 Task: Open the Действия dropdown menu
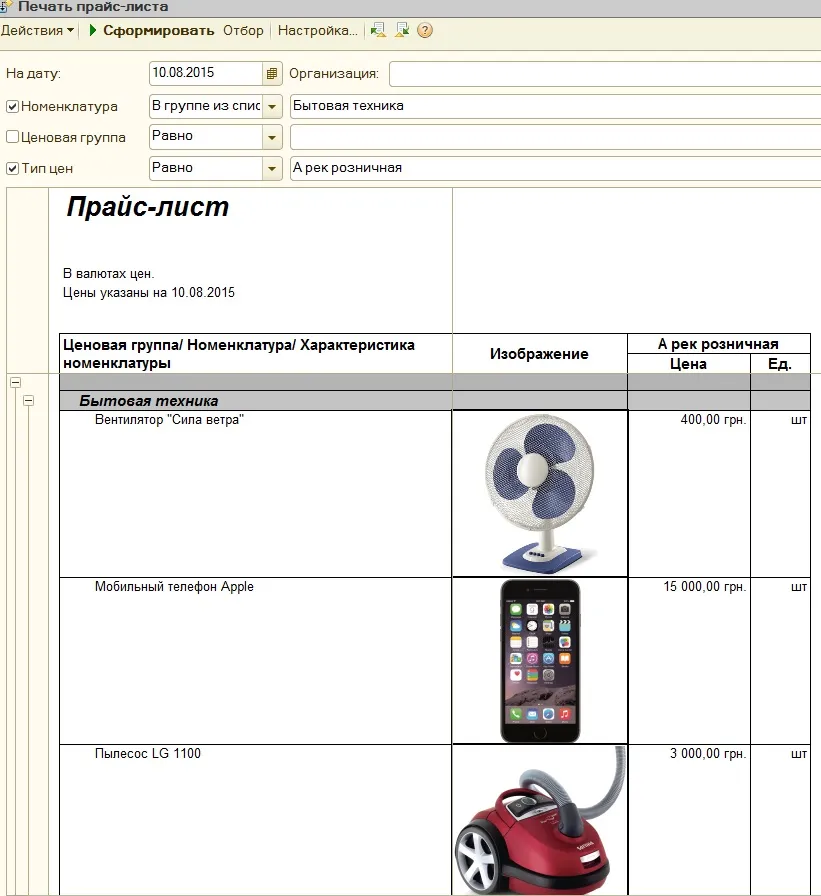pyautogui.click(x=37, y=30)
